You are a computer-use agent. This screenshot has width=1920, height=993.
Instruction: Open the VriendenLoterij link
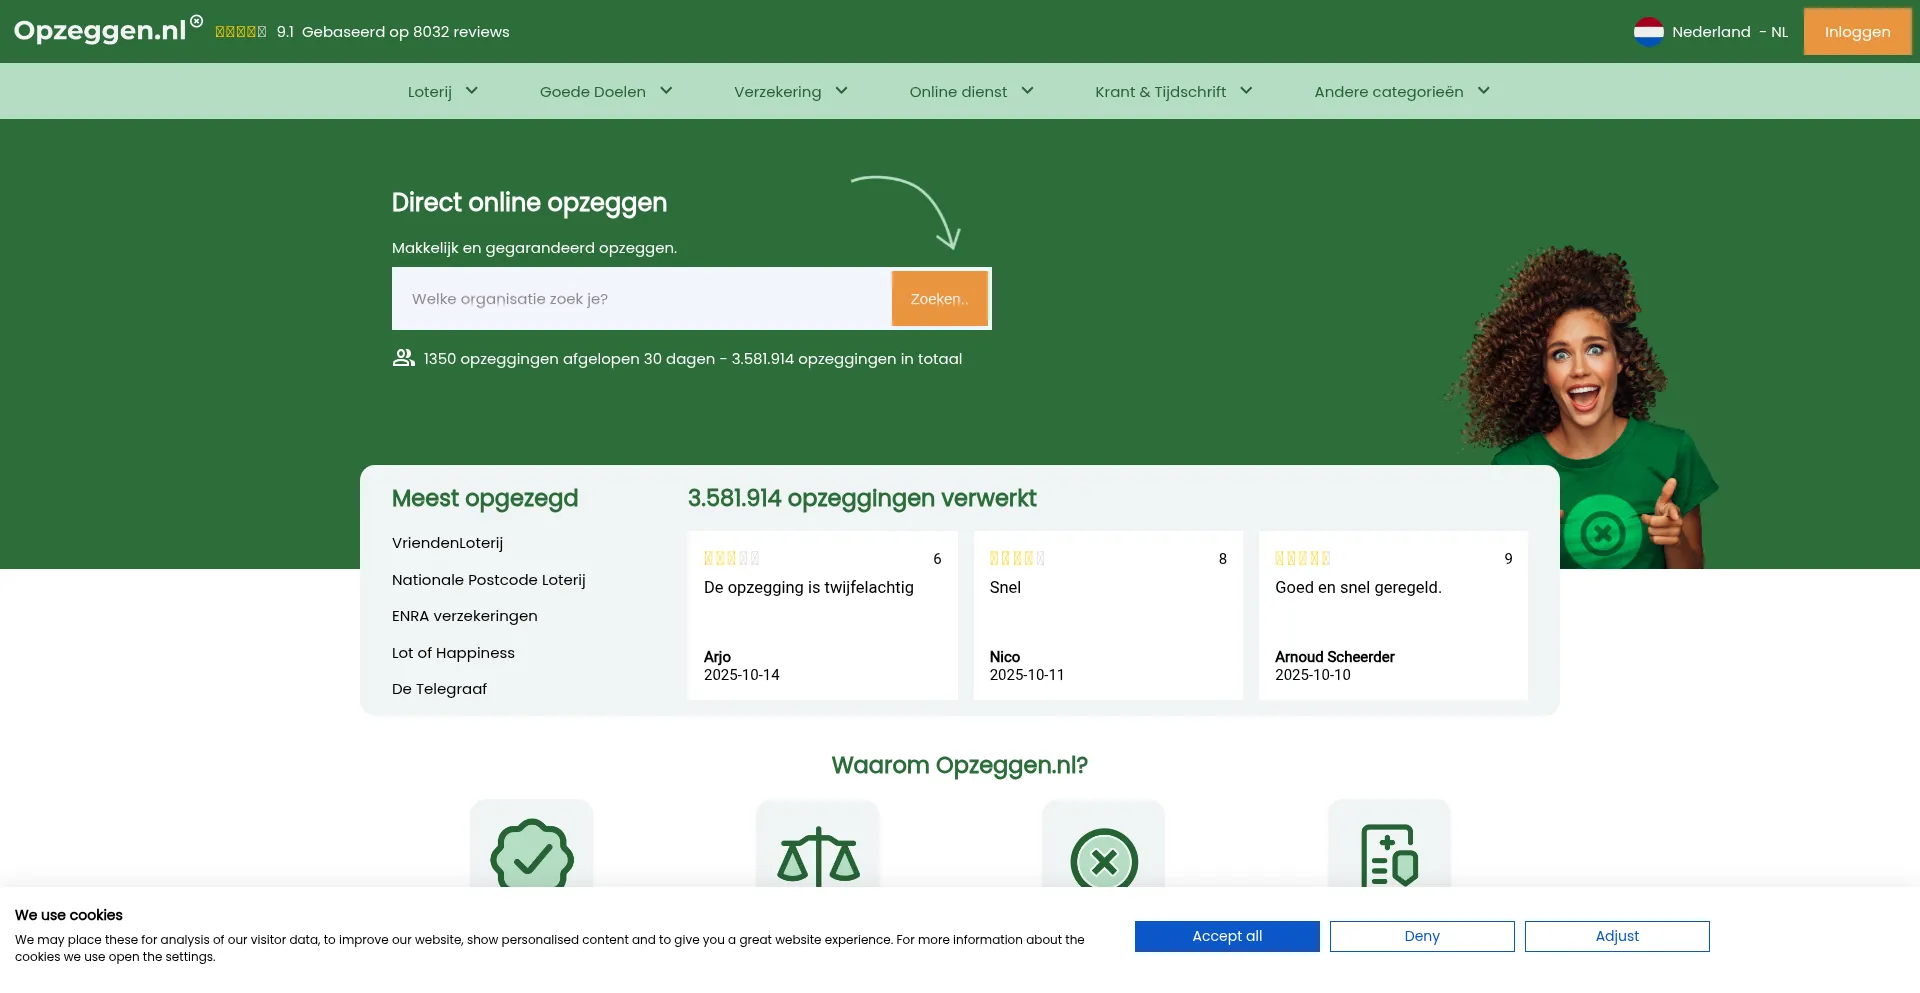[x=447, y=543]
